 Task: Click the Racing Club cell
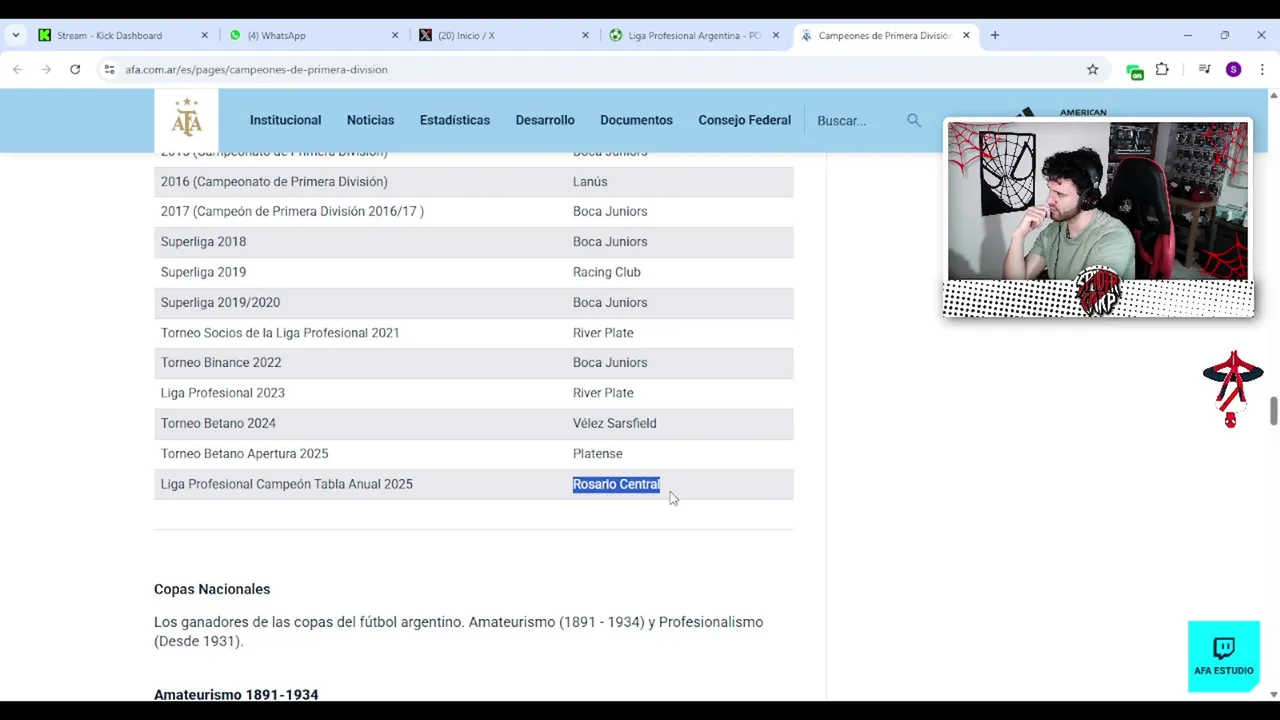(x=606, y=272)
